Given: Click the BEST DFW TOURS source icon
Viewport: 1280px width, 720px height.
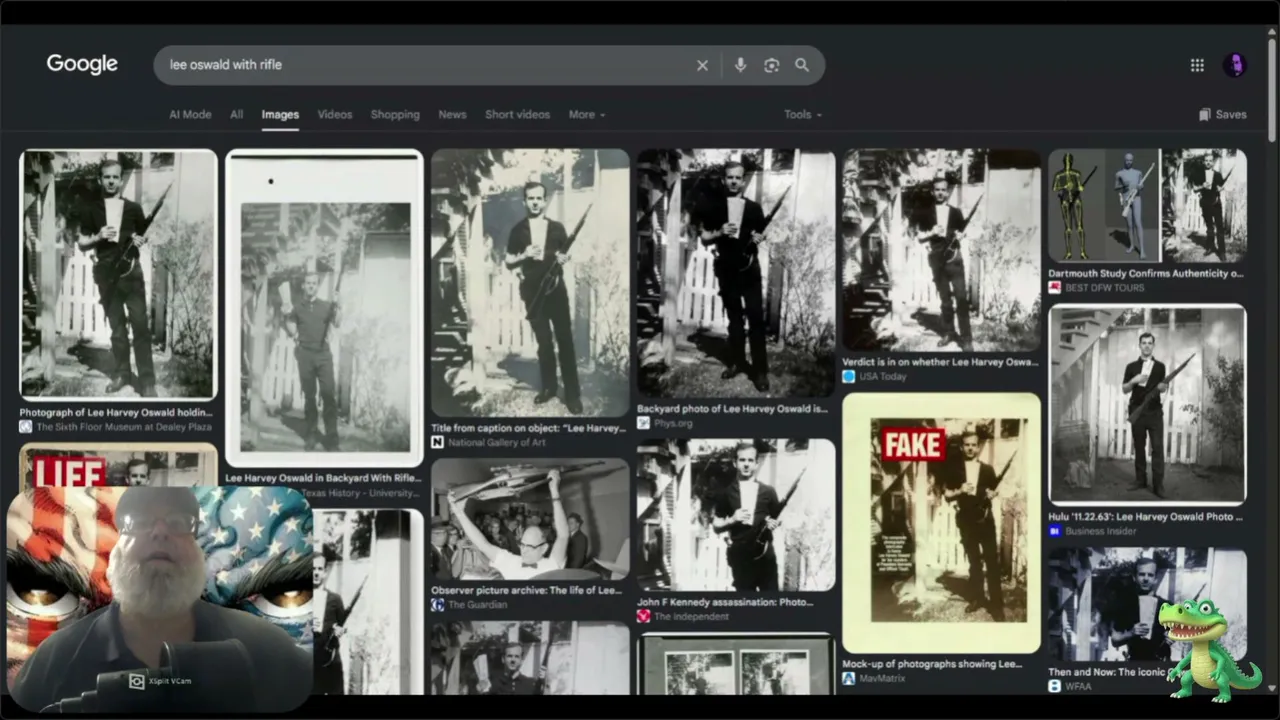Looking at the screenshot, I should click(1054, 287).
